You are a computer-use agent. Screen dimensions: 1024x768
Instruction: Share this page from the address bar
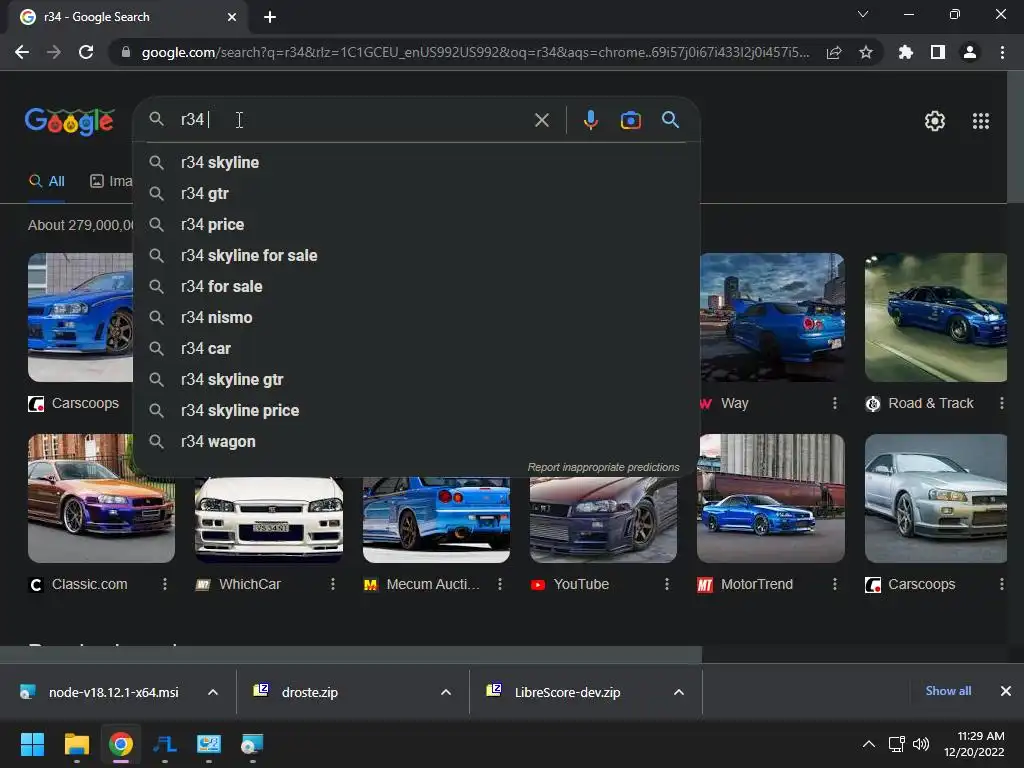[x=834, y=52]
